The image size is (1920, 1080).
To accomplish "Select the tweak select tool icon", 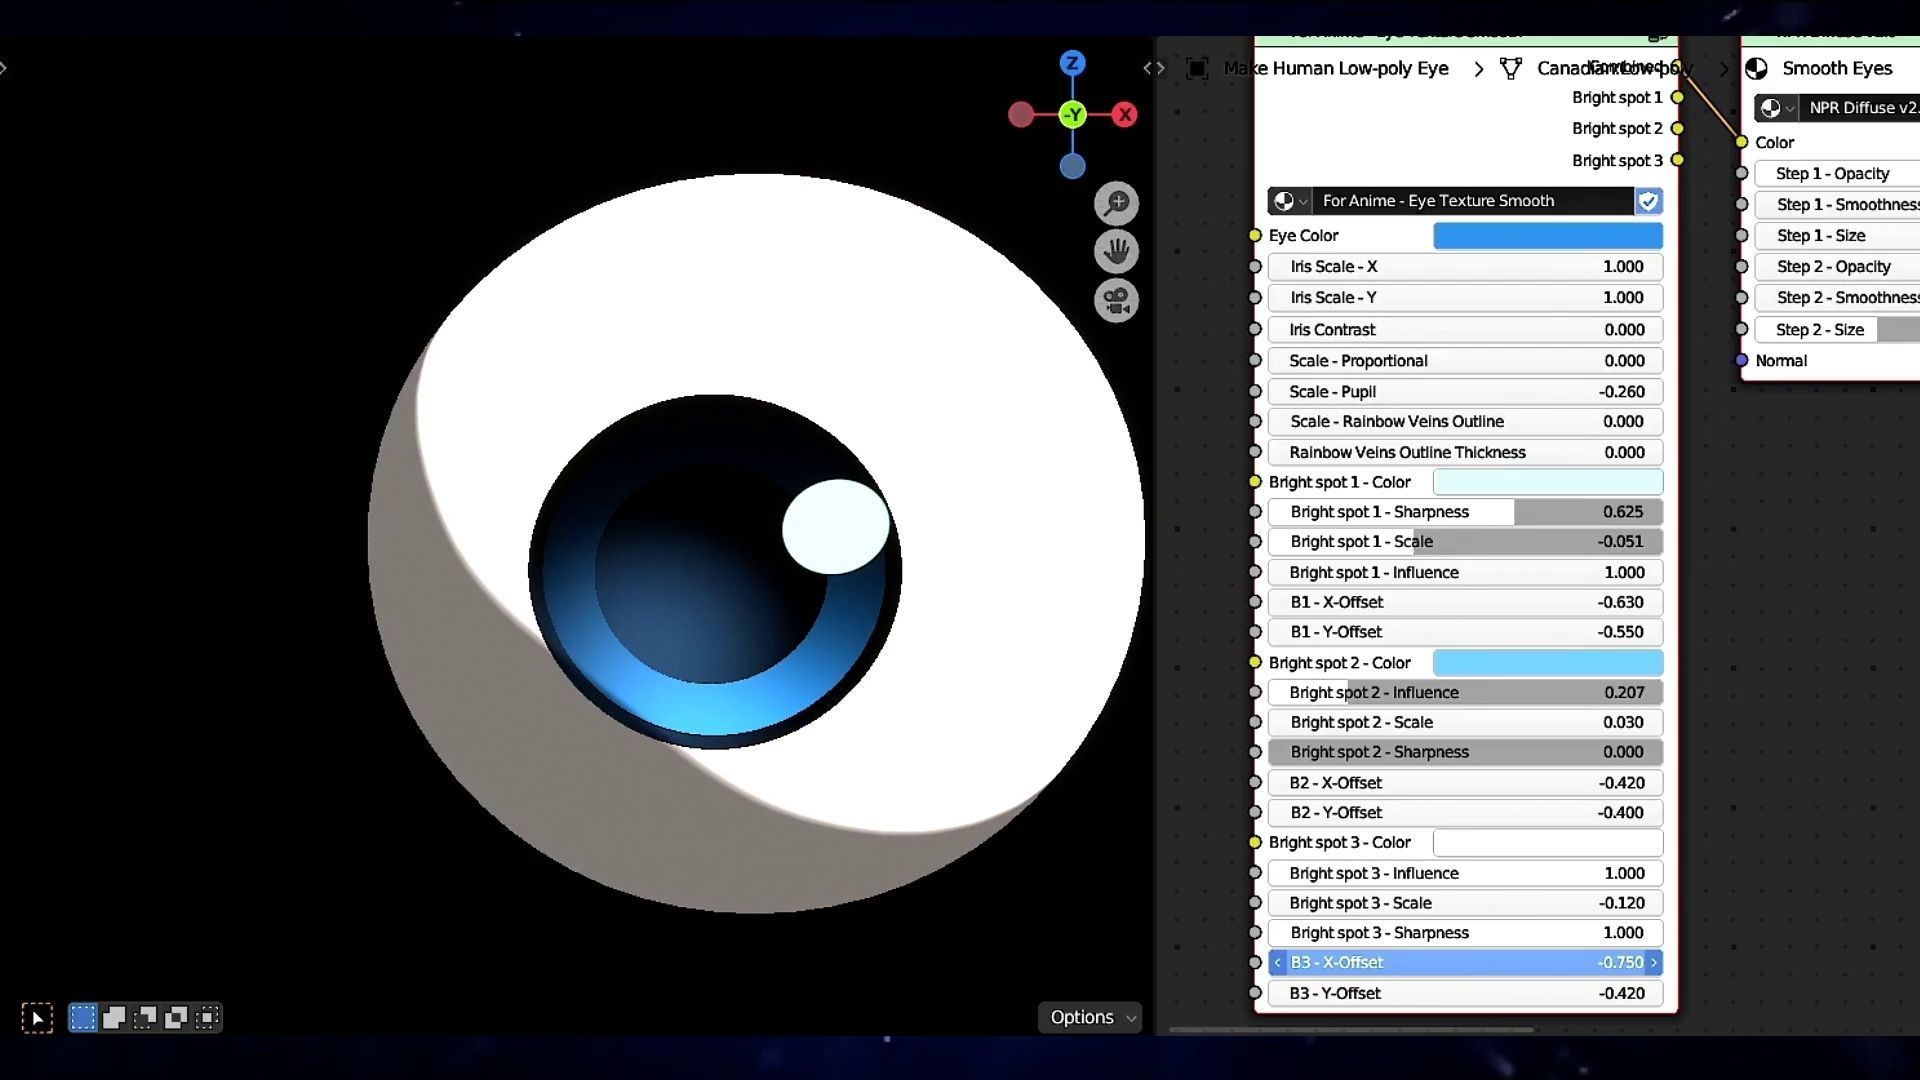I will coord(37,1018).
